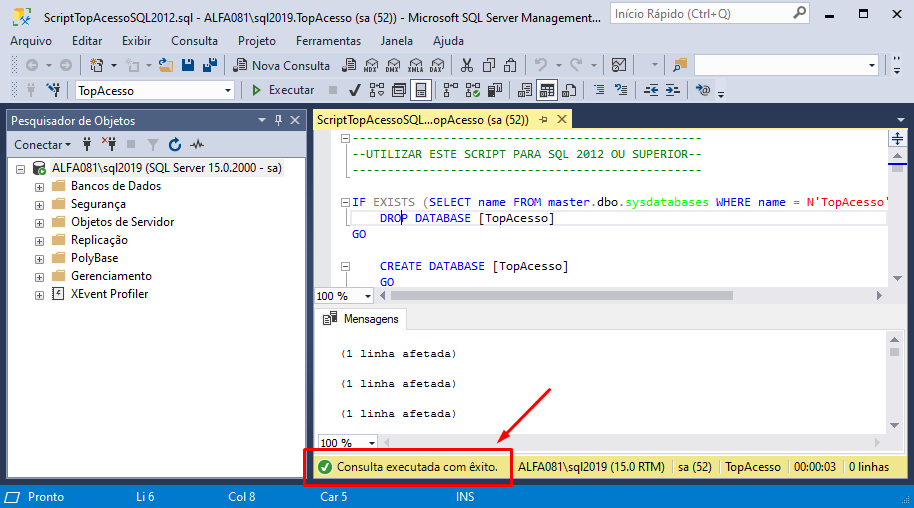The height and width of the screenshot is (508, 914).
Task: Click the Início Rápido search field
Action: point(700,14)
